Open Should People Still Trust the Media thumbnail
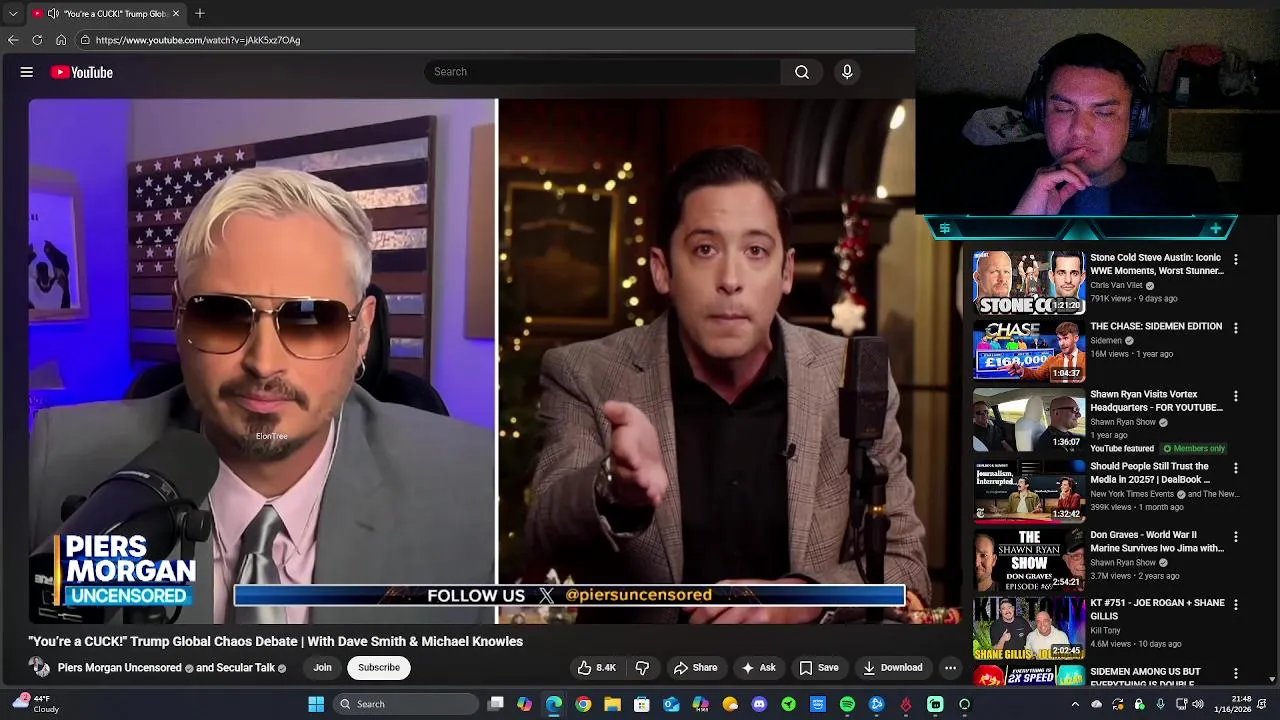The width and height of the screenshot is (1280, 720). point(1029,491)
